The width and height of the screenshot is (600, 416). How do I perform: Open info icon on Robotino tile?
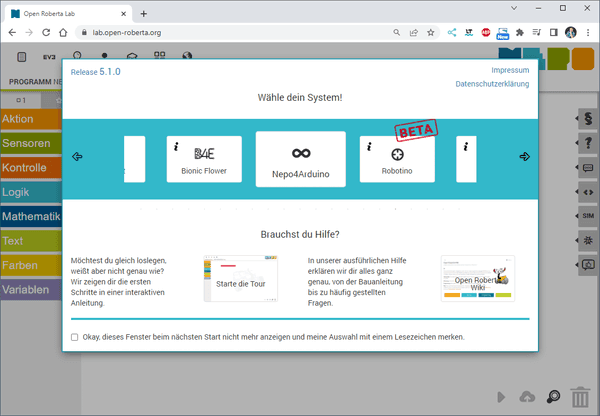point(369,146)
